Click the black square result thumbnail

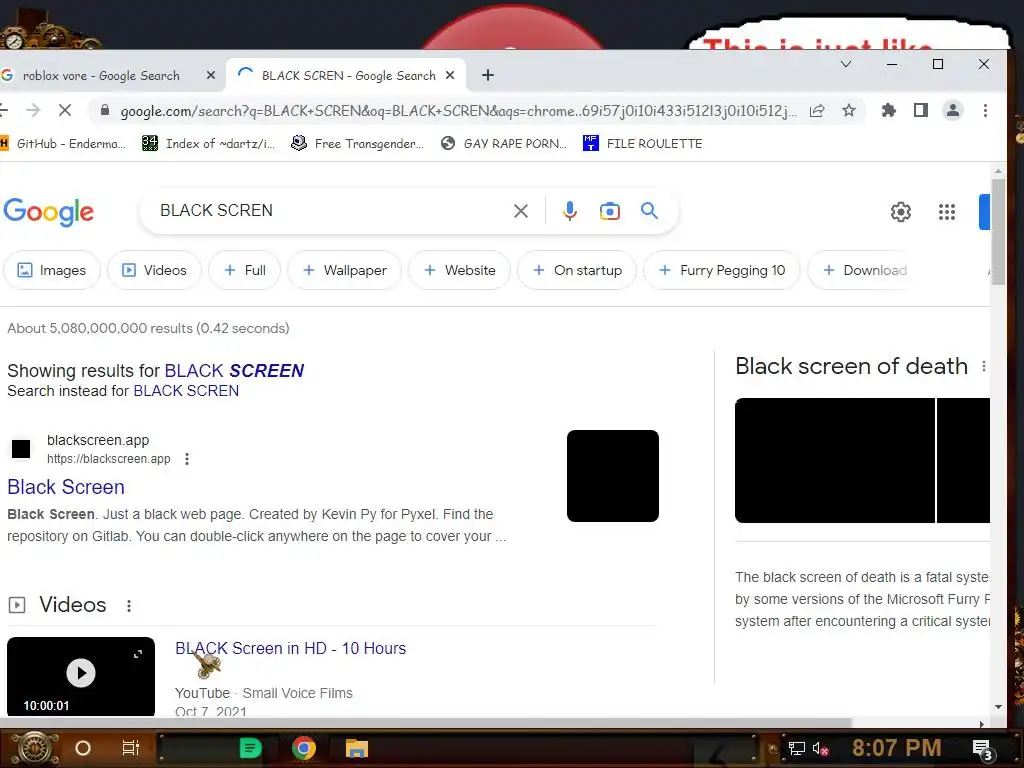click(613, 476)
